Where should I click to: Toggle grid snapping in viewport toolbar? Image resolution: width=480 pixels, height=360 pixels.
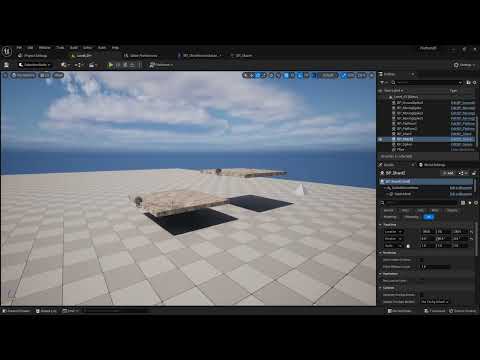tap(286, 76)
